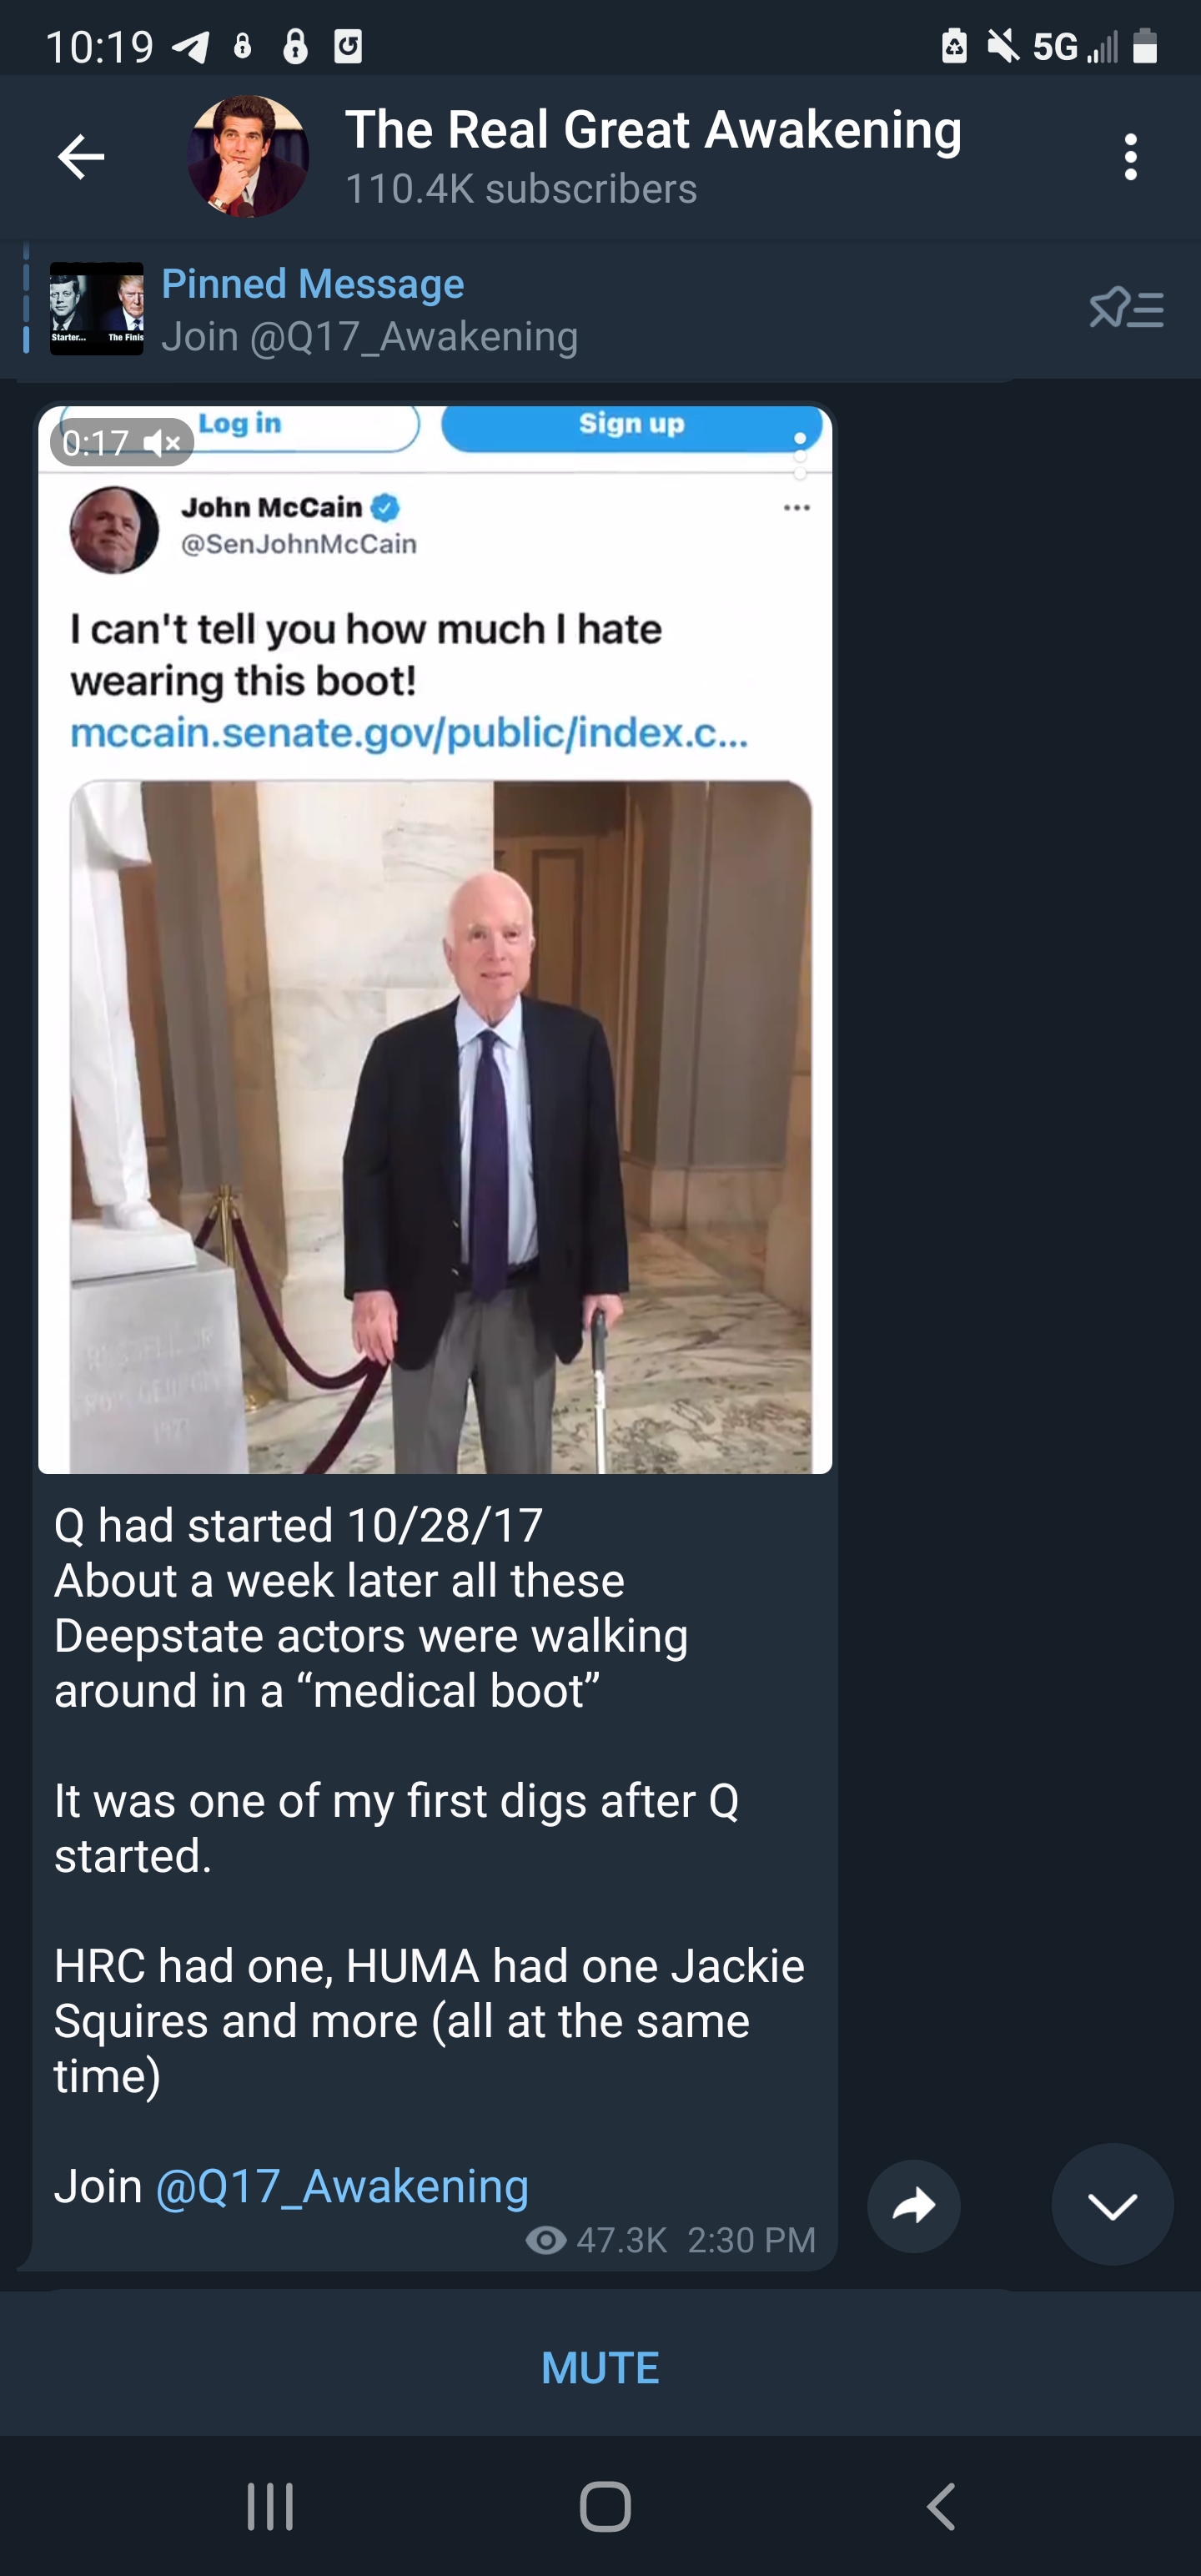Tap the 2:30 PM message timestamp

coord(751,2239)
